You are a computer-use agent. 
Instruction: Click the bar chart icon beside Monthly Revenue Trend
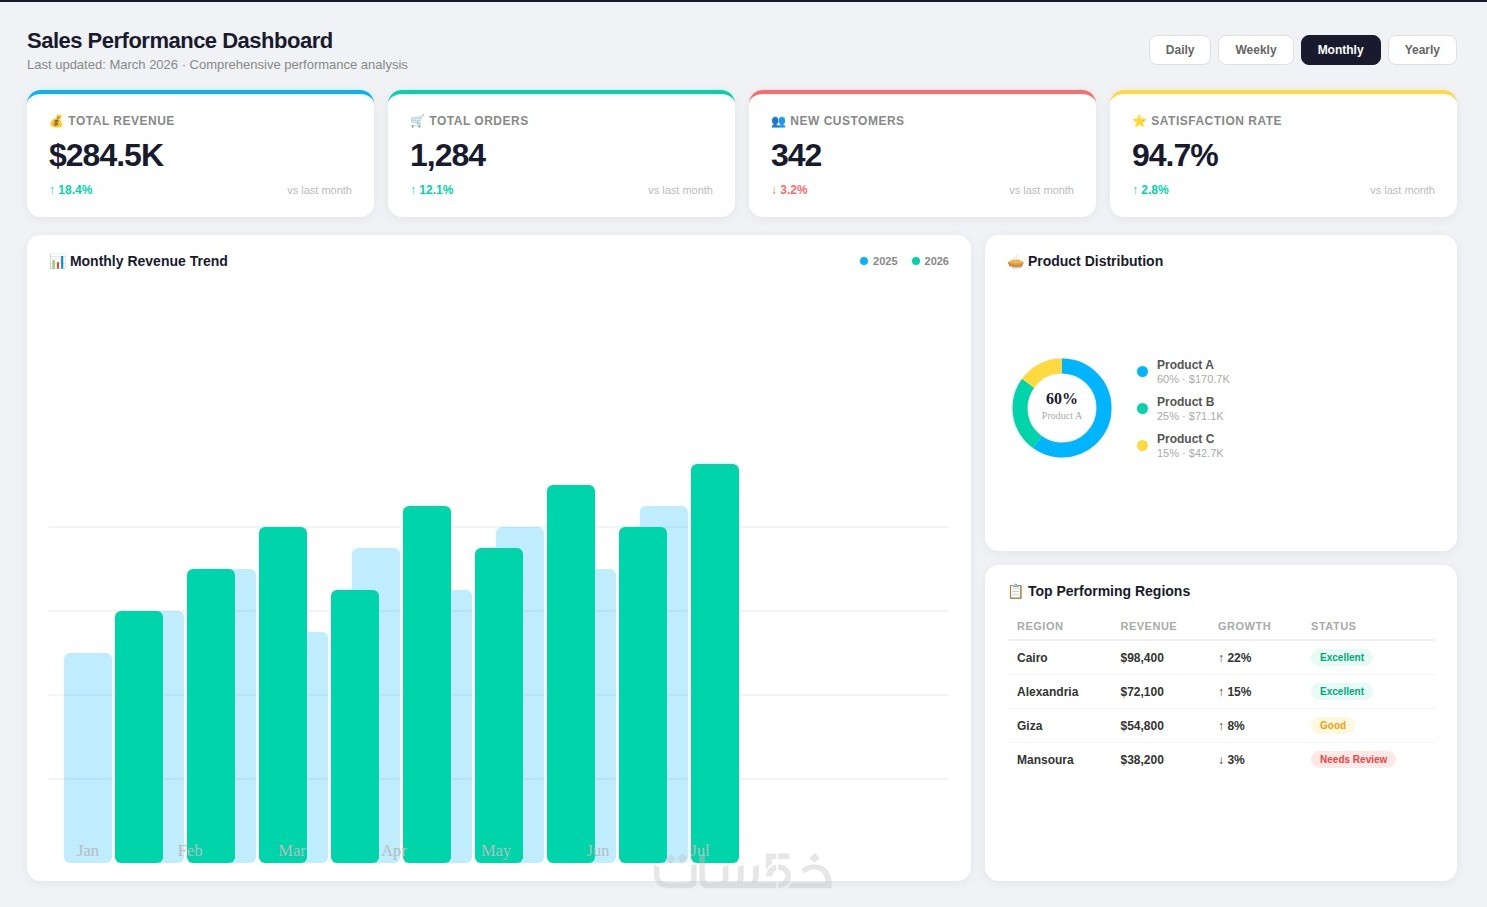(x=57, y=261)
